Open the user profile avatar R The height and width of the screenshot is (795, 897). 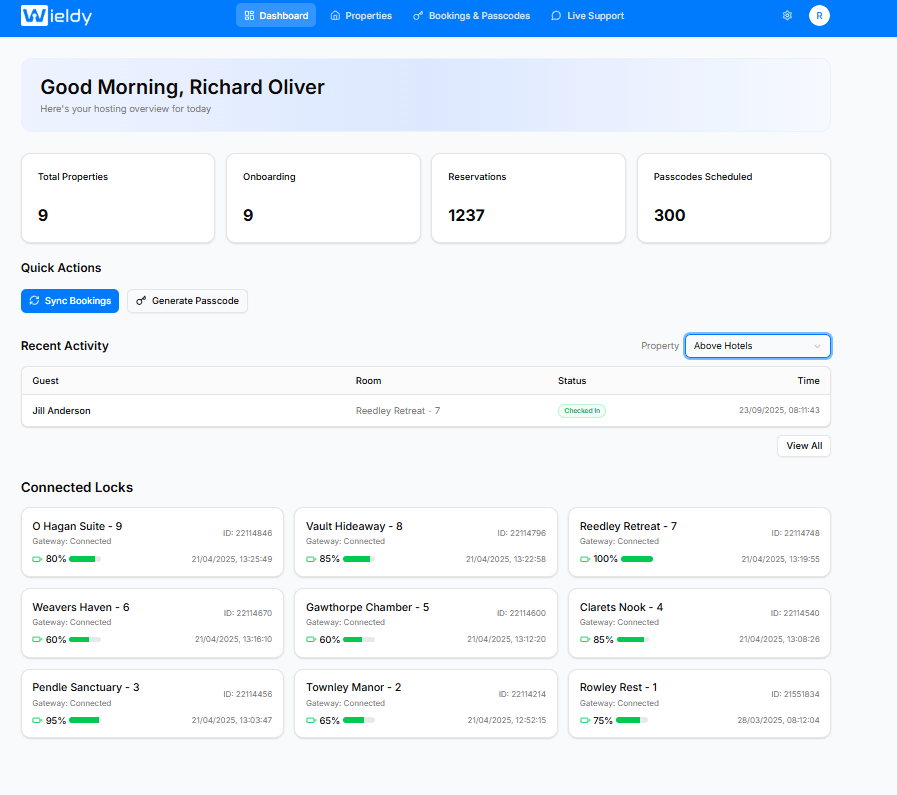[819, 16]
